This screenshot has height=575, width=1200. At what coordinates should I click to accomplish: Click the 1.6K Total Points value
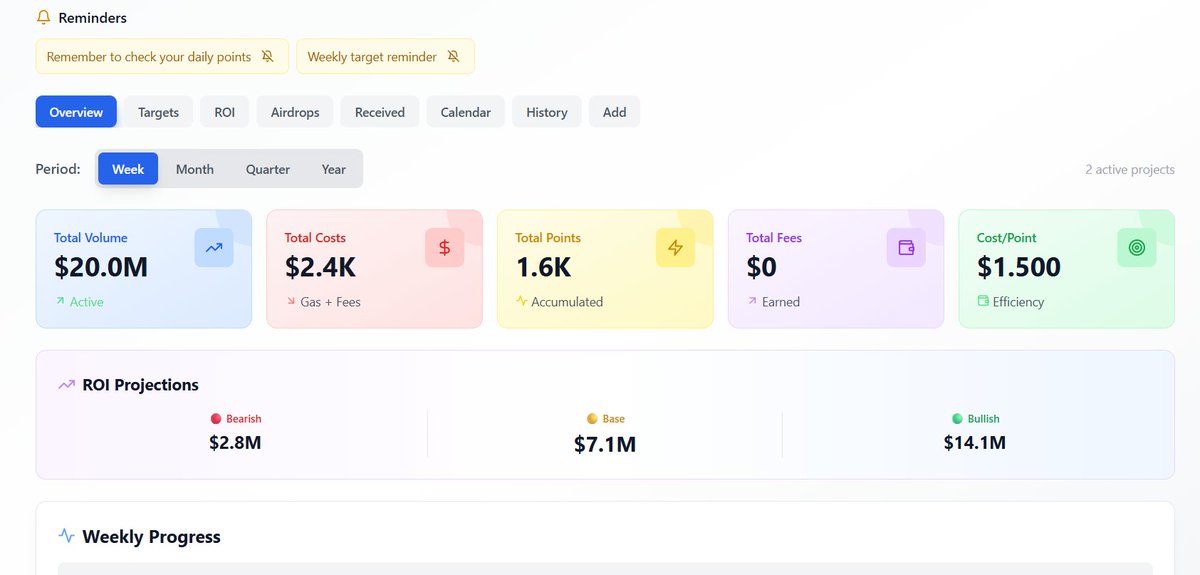point(543,267)
